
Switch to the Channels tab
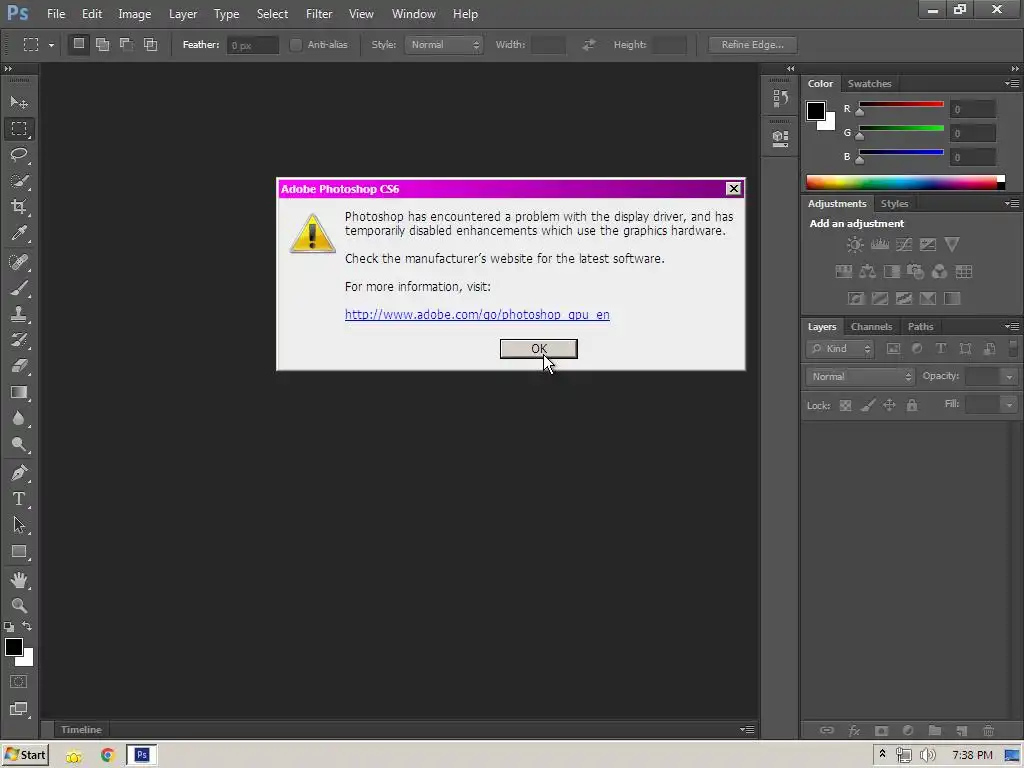click(871, 327)
